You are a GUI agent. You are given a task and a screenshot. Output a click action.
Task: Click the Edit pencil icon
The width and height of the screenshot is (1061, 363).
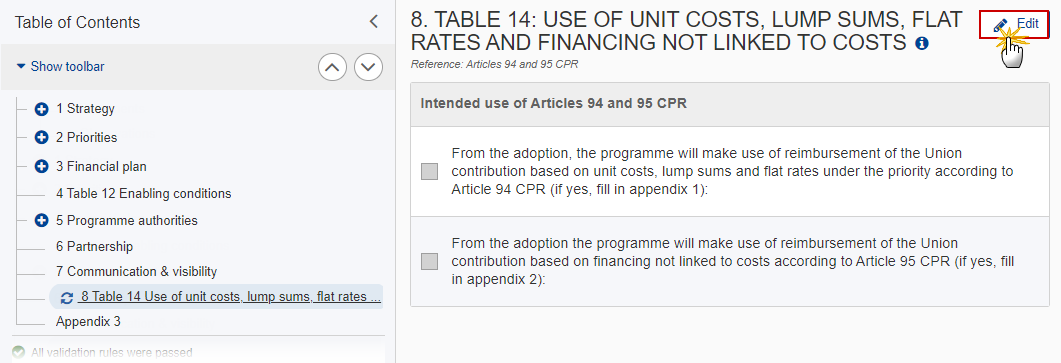[1001, 25]
